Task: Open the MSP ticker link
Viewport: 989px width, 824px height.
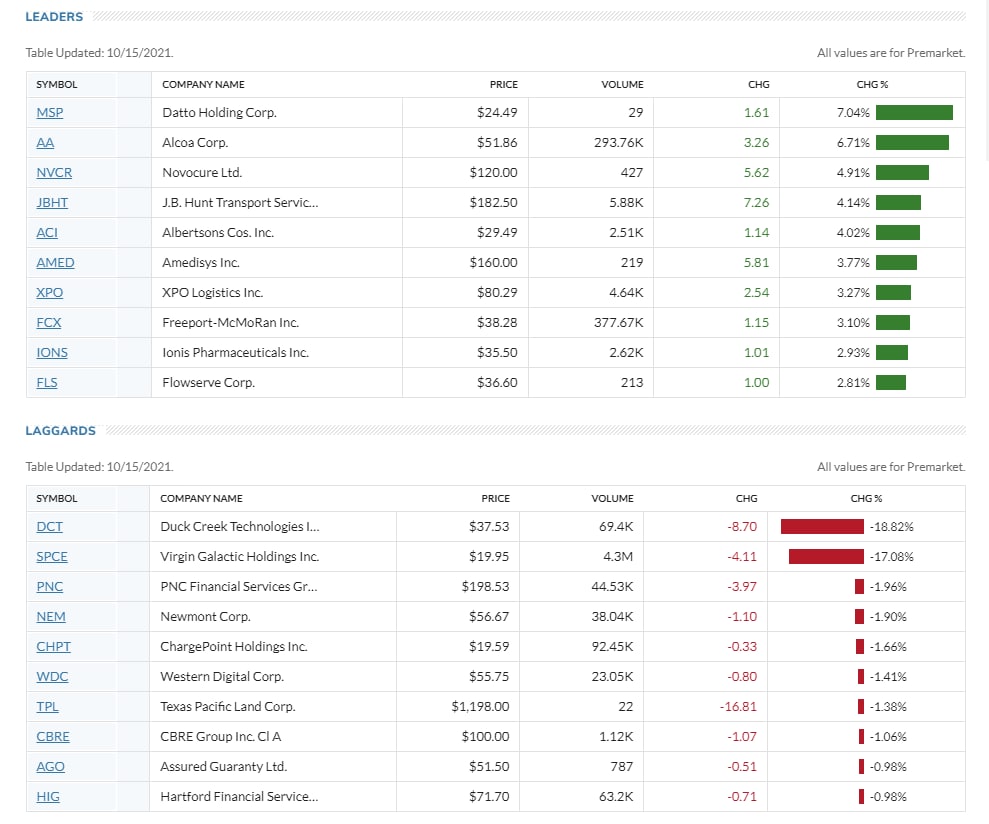Action: pyautogui.click(x=50, y=112)
